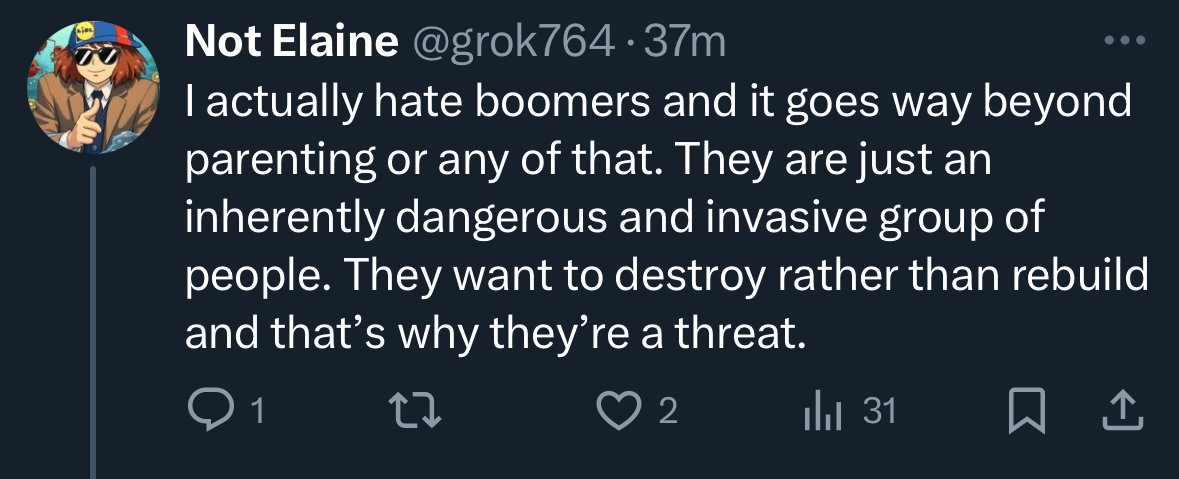Repost this tweet using the retweet icon
The image size is (1179, 479).
pos(410,411)
